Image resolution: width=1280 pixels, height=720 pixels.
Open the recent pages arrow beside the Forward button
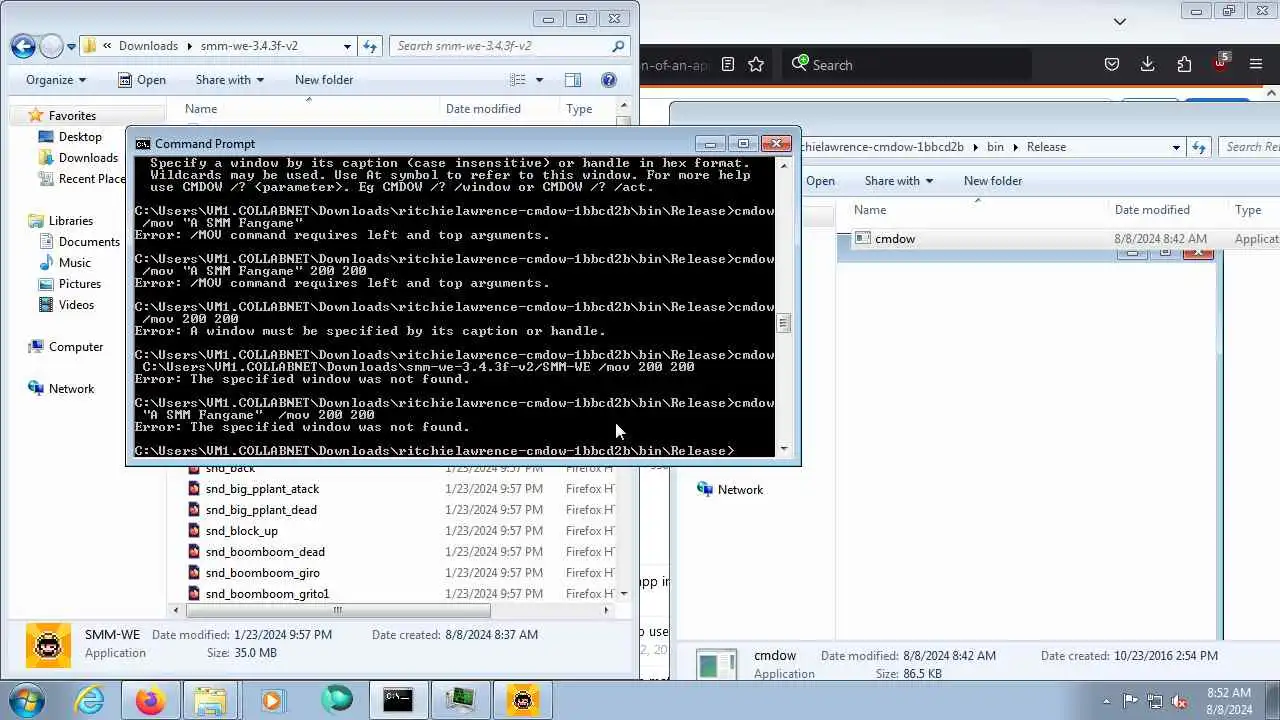[x=71, y=46]
